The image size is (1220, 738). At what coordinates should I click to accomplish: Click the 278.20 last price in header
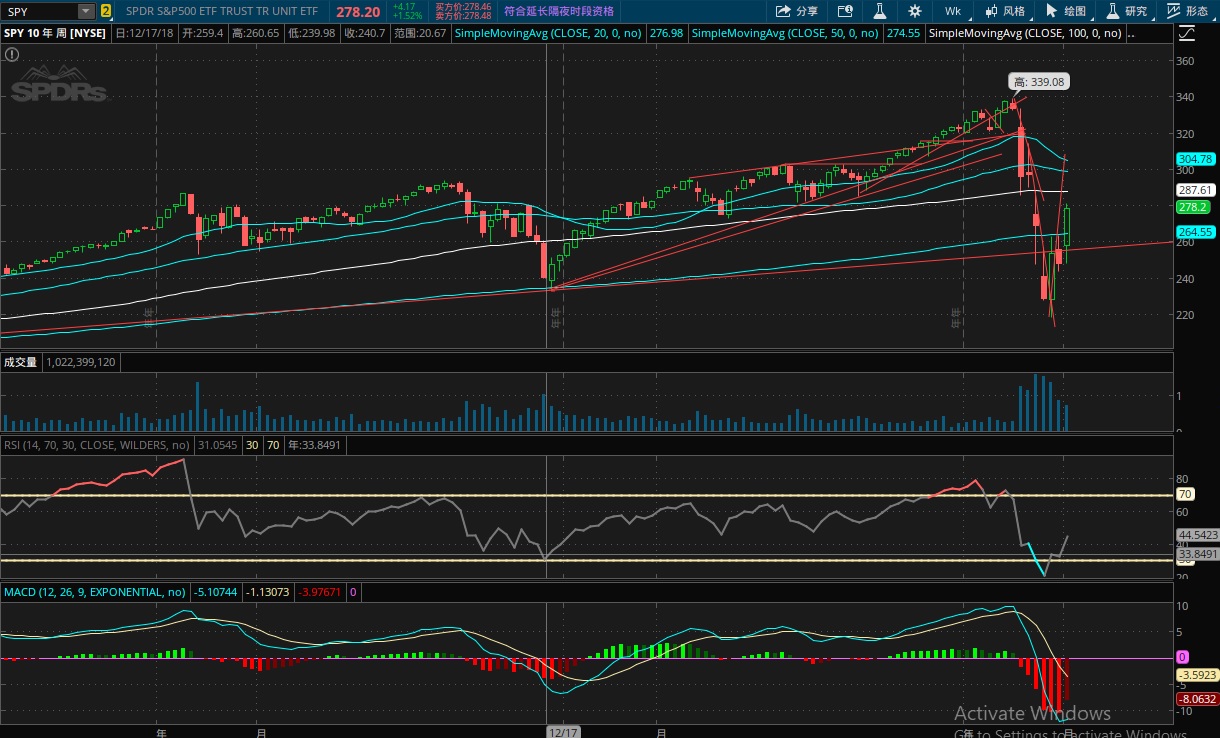tap(358, 11)
